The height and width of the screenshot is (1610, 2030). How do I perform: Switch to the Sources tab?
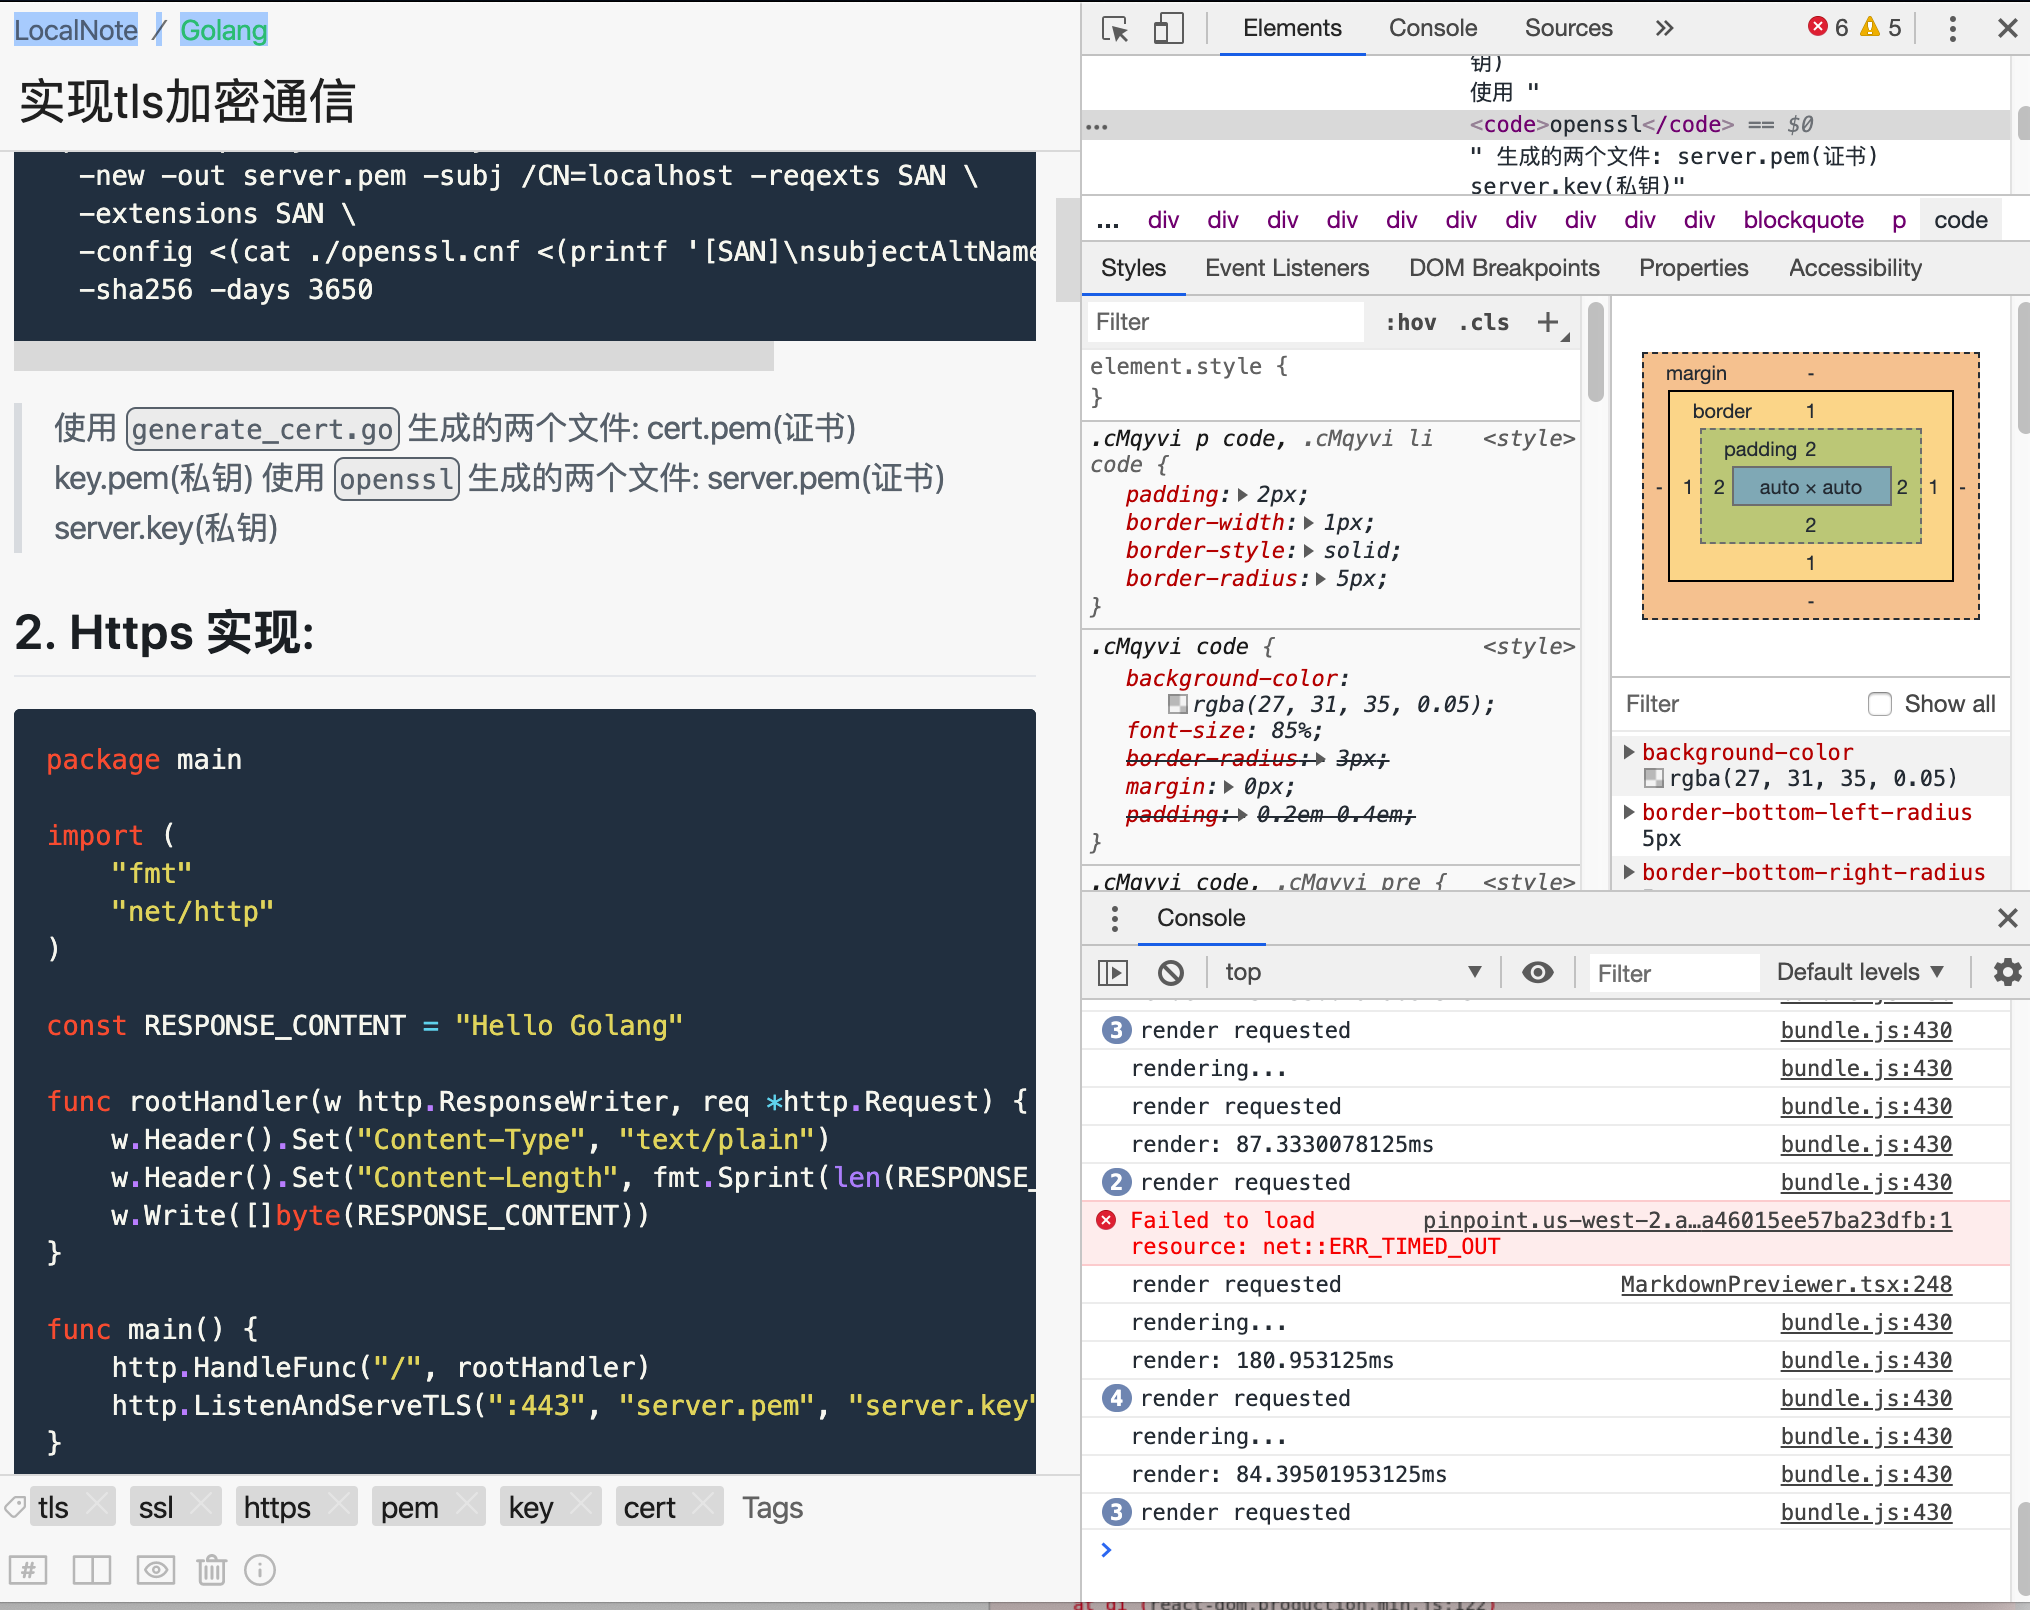point(1568,27)
